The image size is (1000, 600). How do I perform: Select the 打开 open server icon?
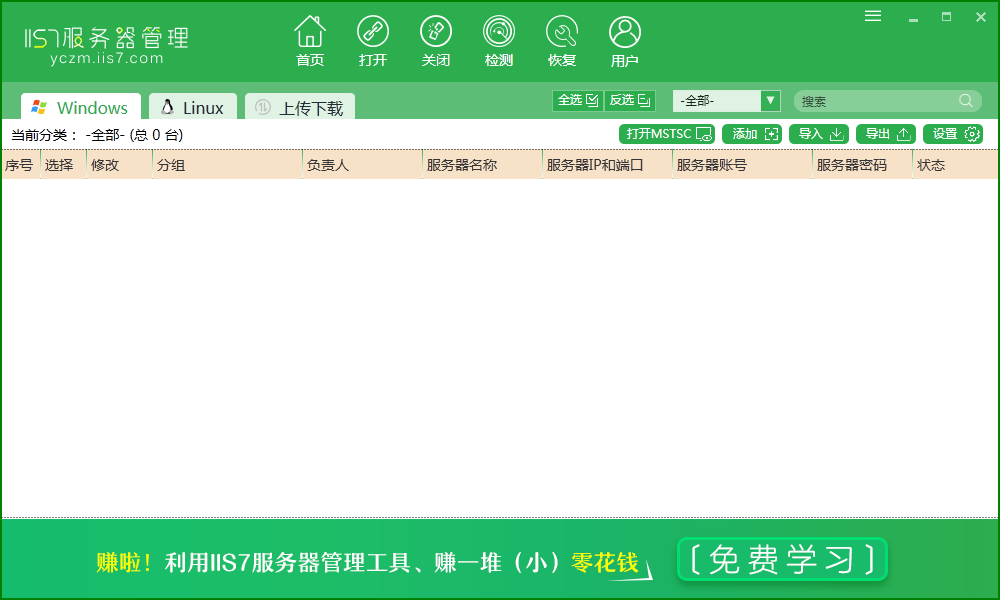tap(373, 40)
